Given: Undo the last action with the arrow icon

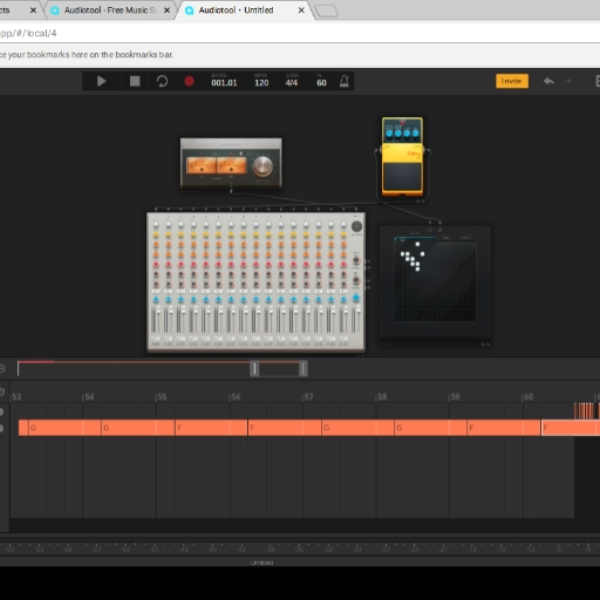Looking at the screenshot, I should pyautogui.click(x=549, y=81).
